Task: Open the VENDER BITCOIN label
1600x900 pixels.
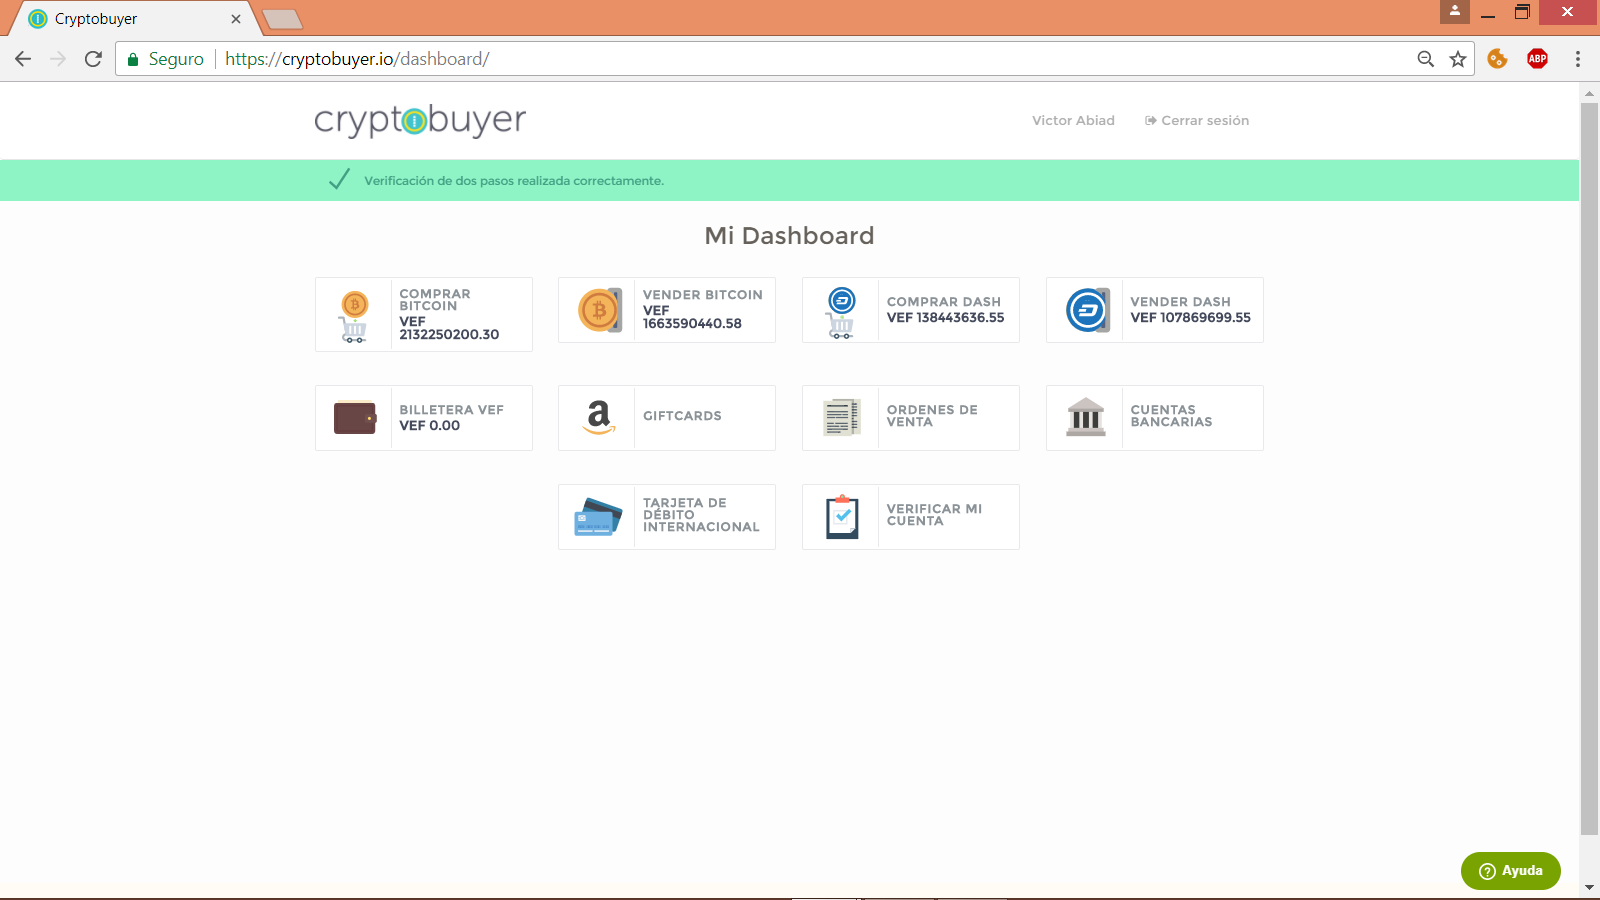Action: coord(703,295)
